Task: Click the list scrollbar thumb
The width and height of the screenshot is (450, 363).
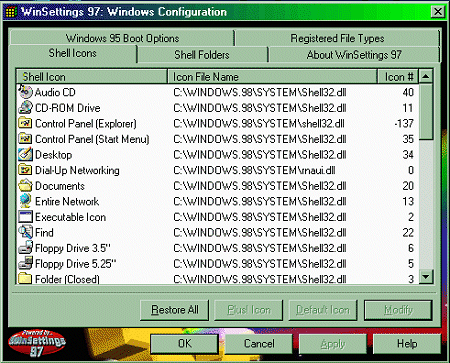Action: click(426, 111)
